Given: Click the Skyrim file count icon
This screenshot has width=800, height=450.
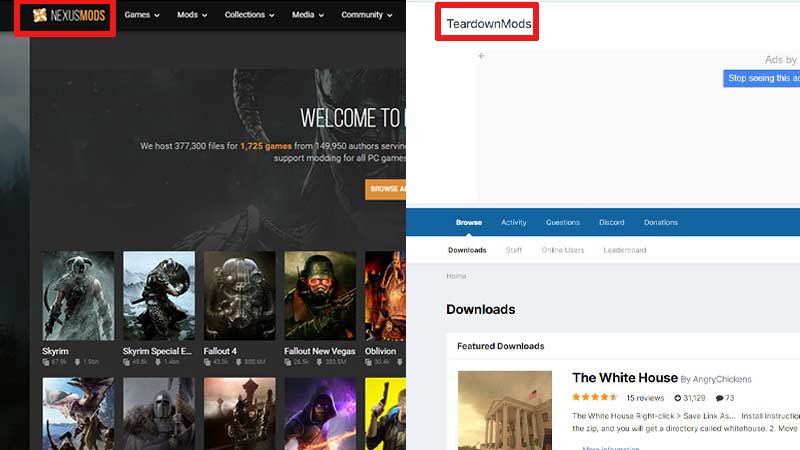Looking at the screenshot, I should (x=46, y=362).
